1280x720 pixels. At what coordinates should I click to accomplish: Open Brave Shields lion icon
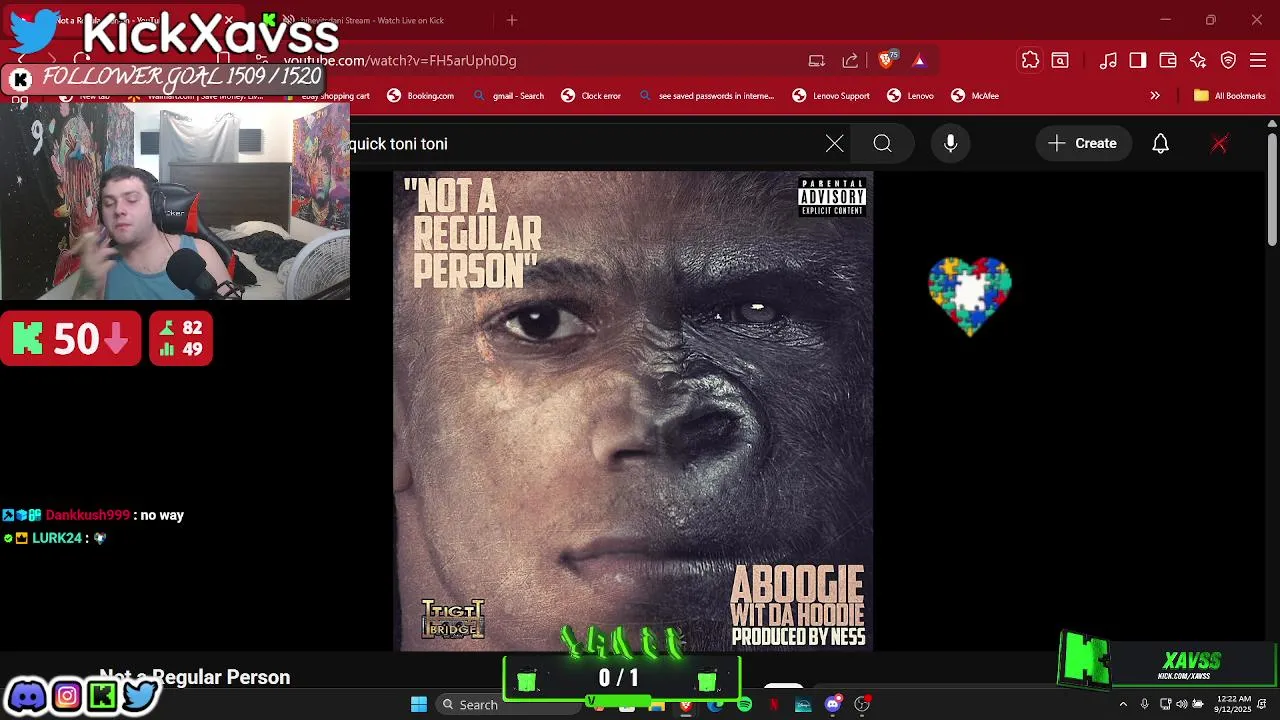tap(886, 60)
